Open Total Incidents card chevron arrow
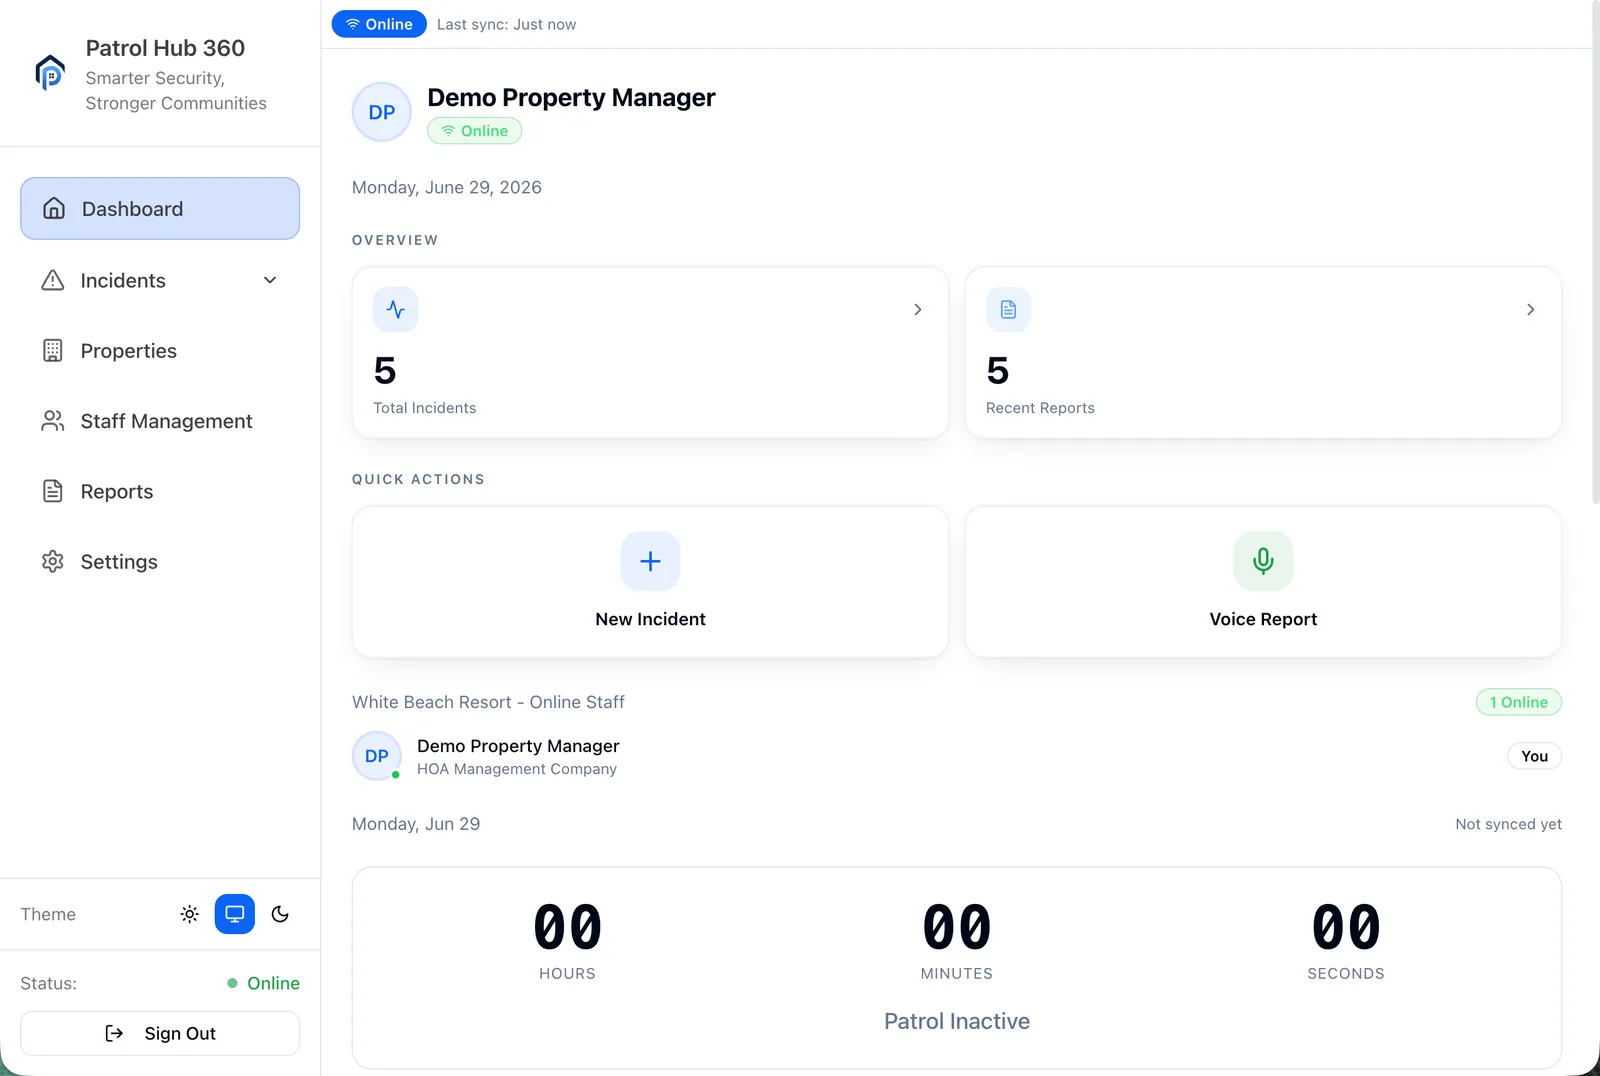 coord(918,309)
